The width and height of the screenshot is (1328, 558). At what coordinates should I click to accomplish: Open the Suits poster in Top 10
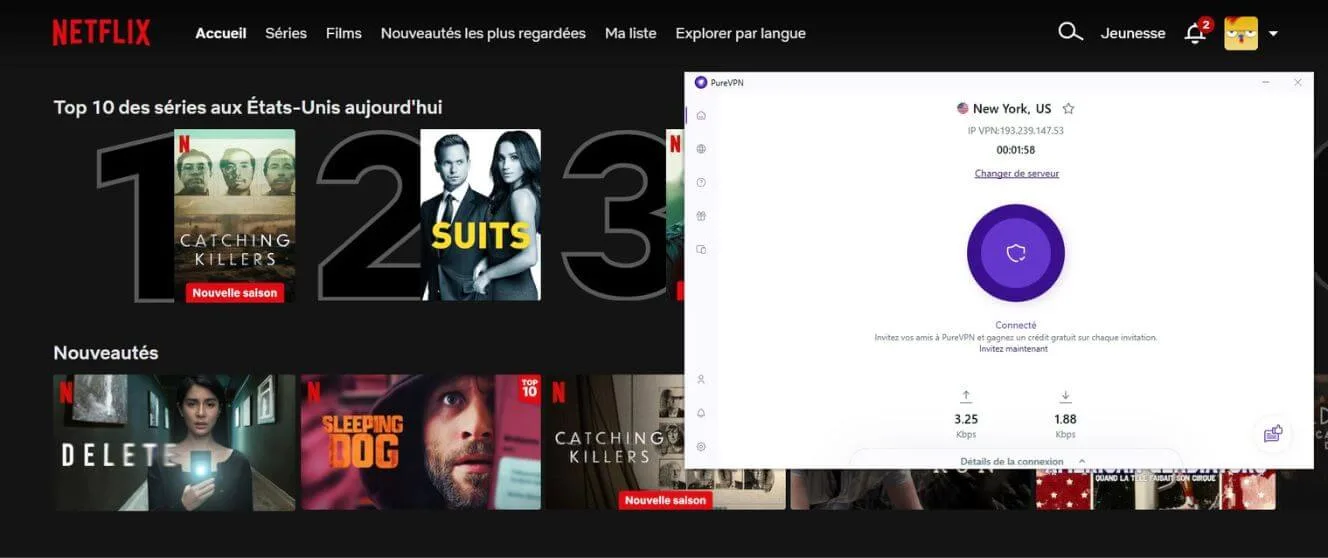pos(480,215)
